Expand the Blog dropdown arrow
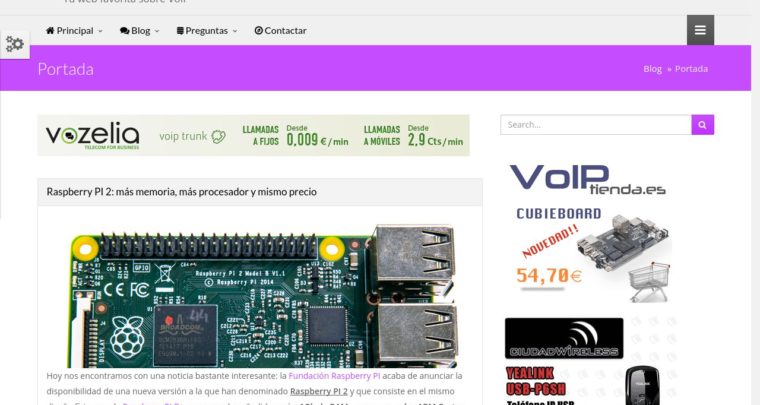This screenshot has height=405, width=760. coord(157,31)
